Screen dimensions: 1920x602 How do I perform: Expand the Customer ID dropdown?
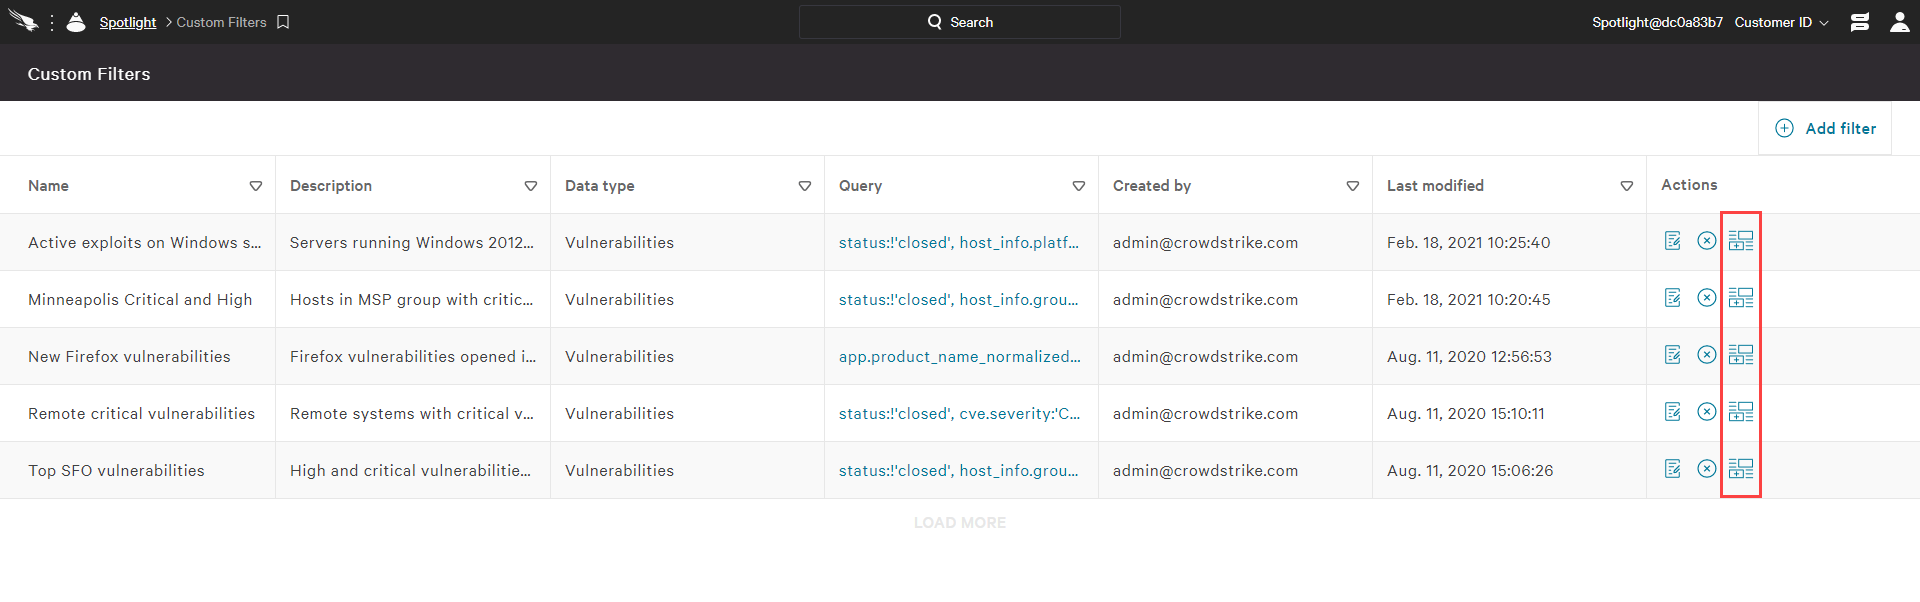coord(1782,22)
